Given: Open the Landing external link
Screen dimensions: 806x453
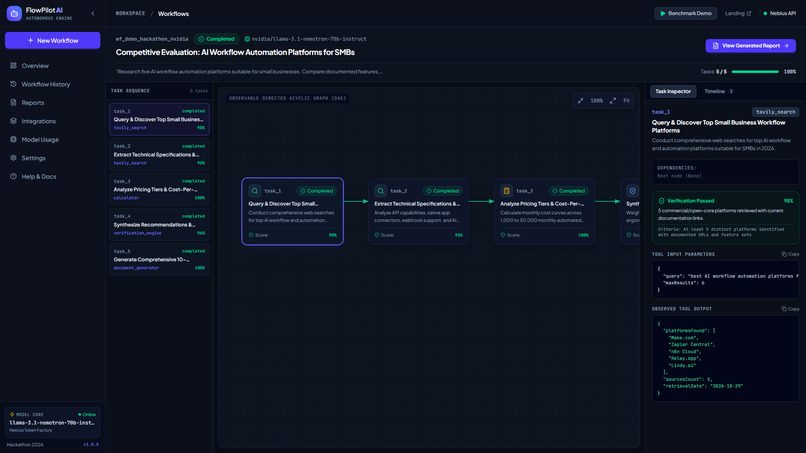Looking at the screenshot, I should coord(738,13).
